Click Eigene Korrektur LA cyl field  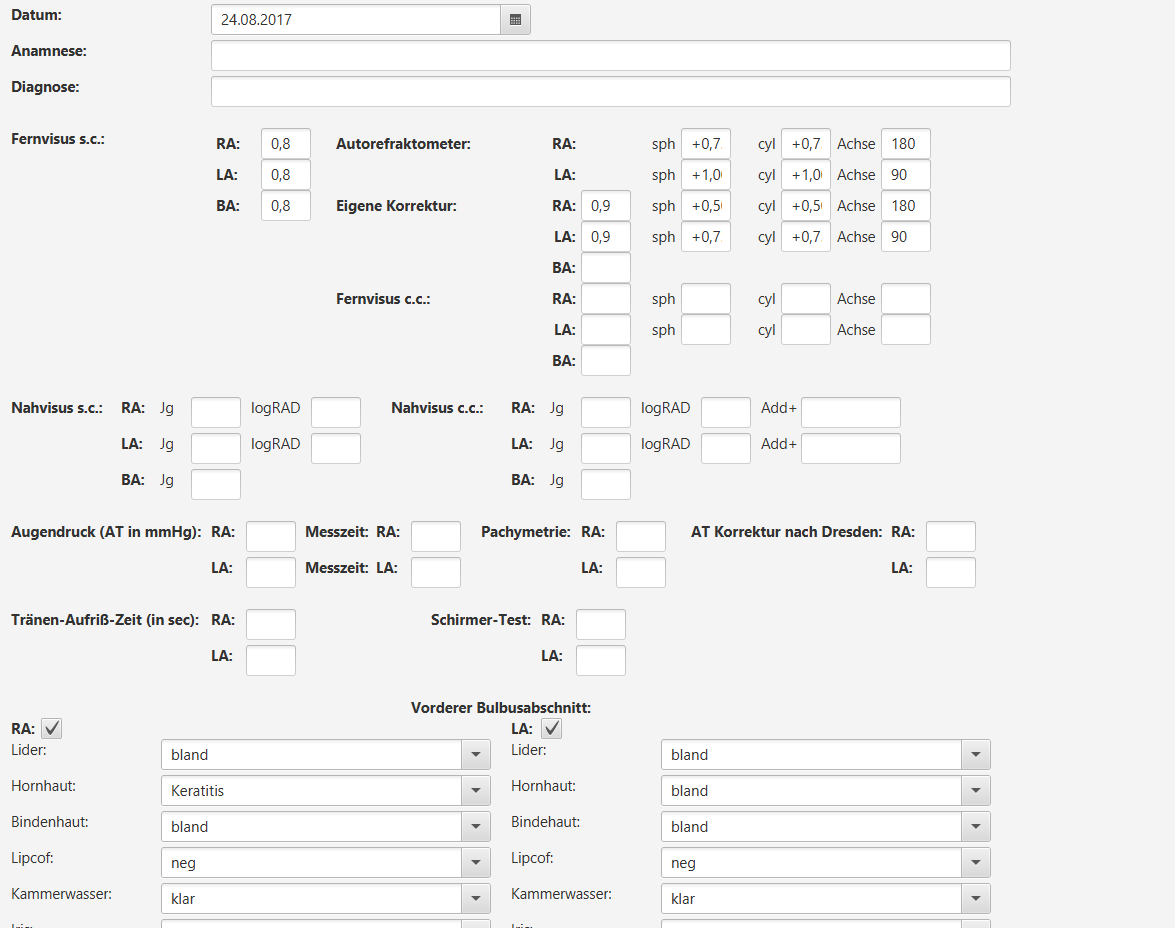click(x=806, y=237)
